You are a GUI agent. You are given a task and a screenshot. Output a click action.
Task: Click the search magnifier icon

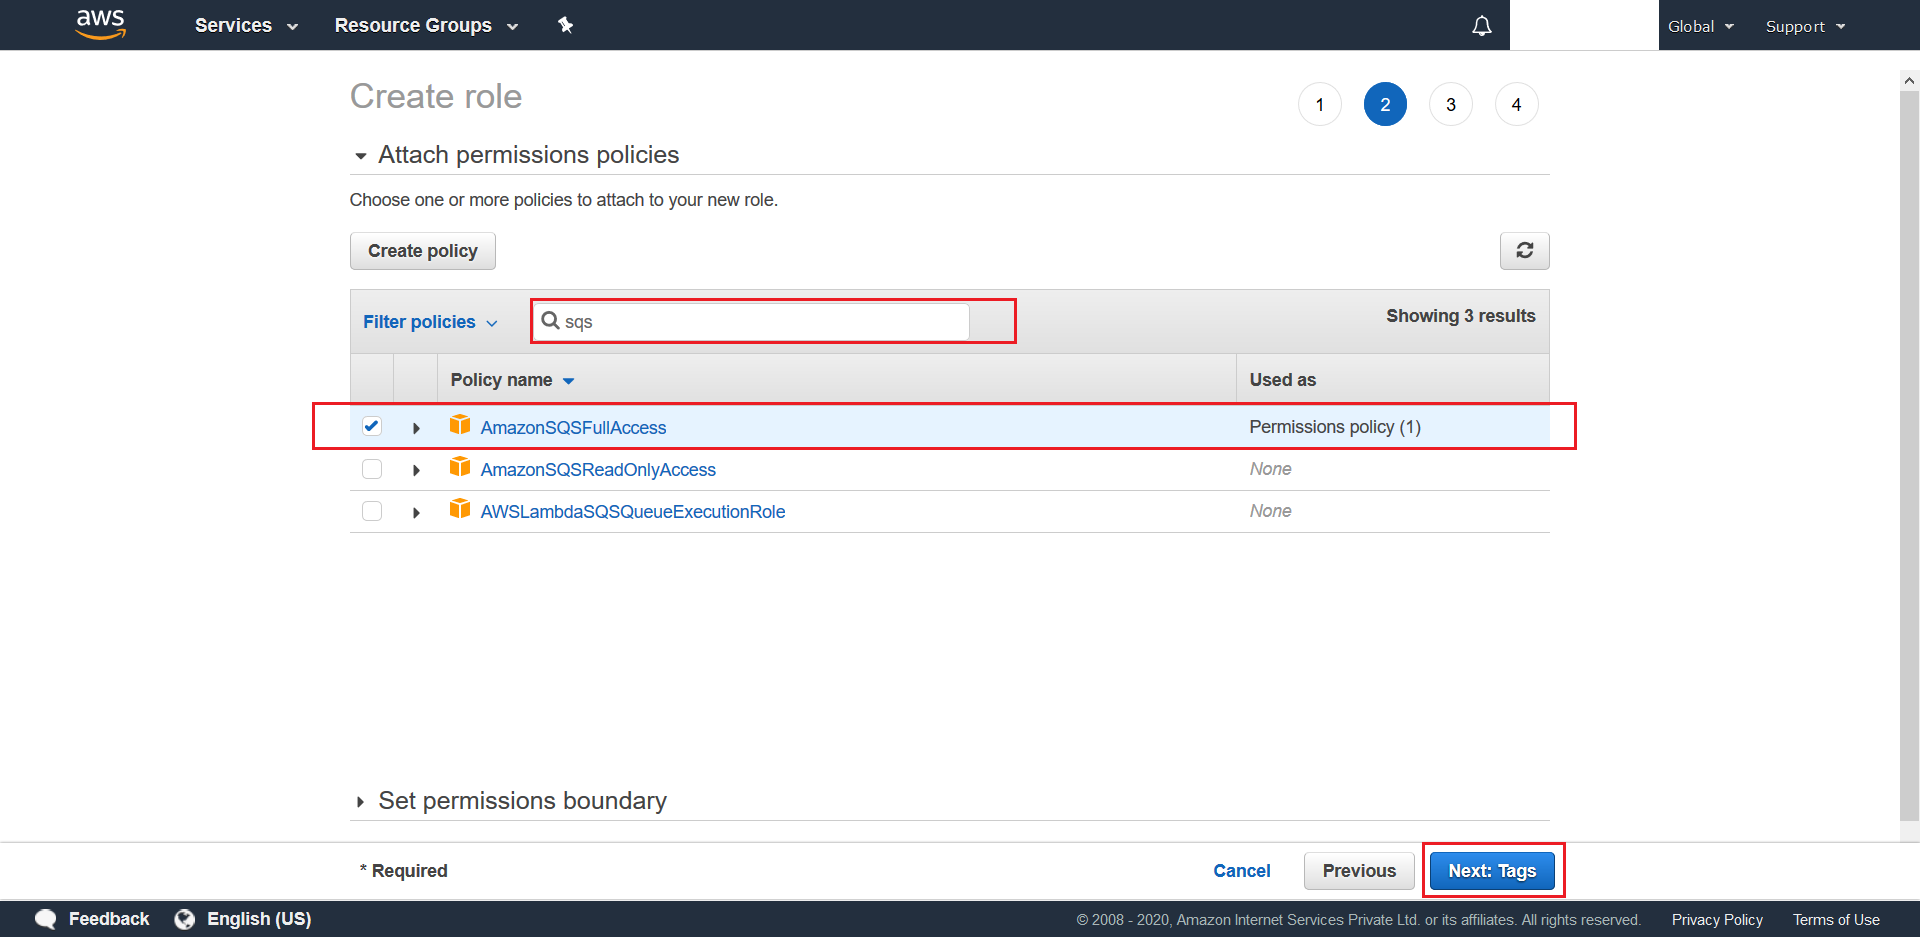550,321
